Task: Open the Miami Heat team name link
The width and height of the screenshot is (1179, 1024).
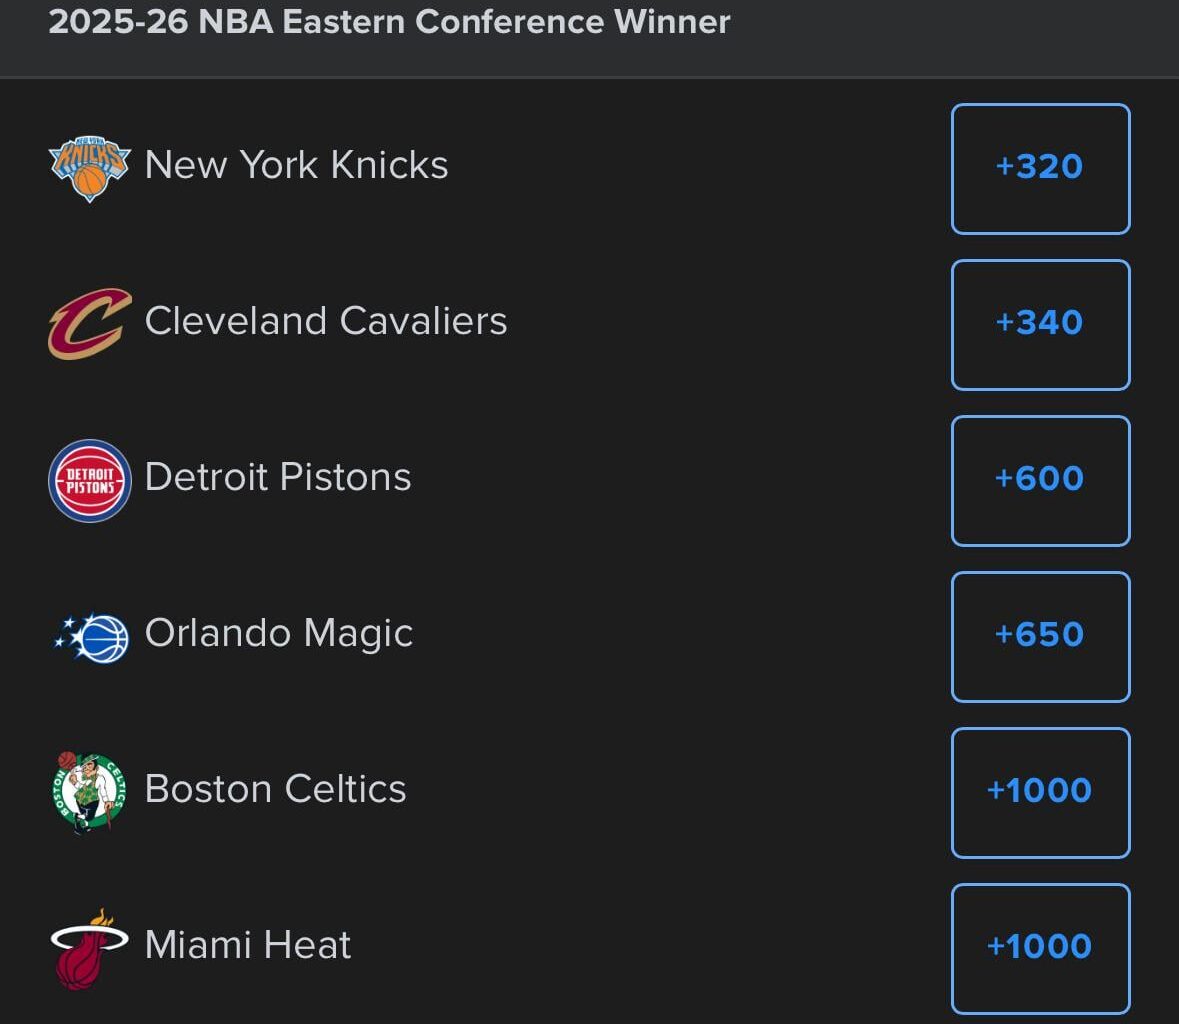Action: [247, 944]
